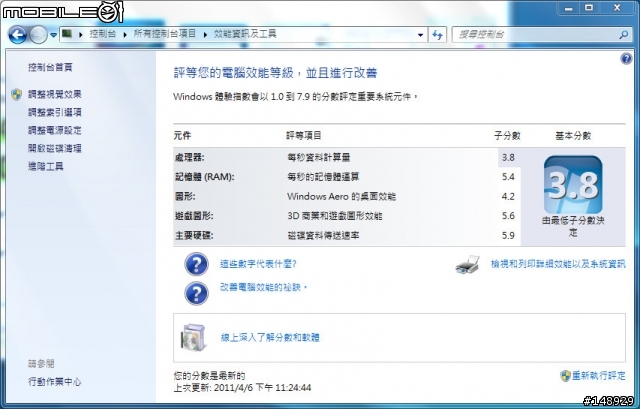Click the gaming graphics subscore 5.6
This screenshot has height=409, width=640.
pyautogui.click(x=508, y=216)
